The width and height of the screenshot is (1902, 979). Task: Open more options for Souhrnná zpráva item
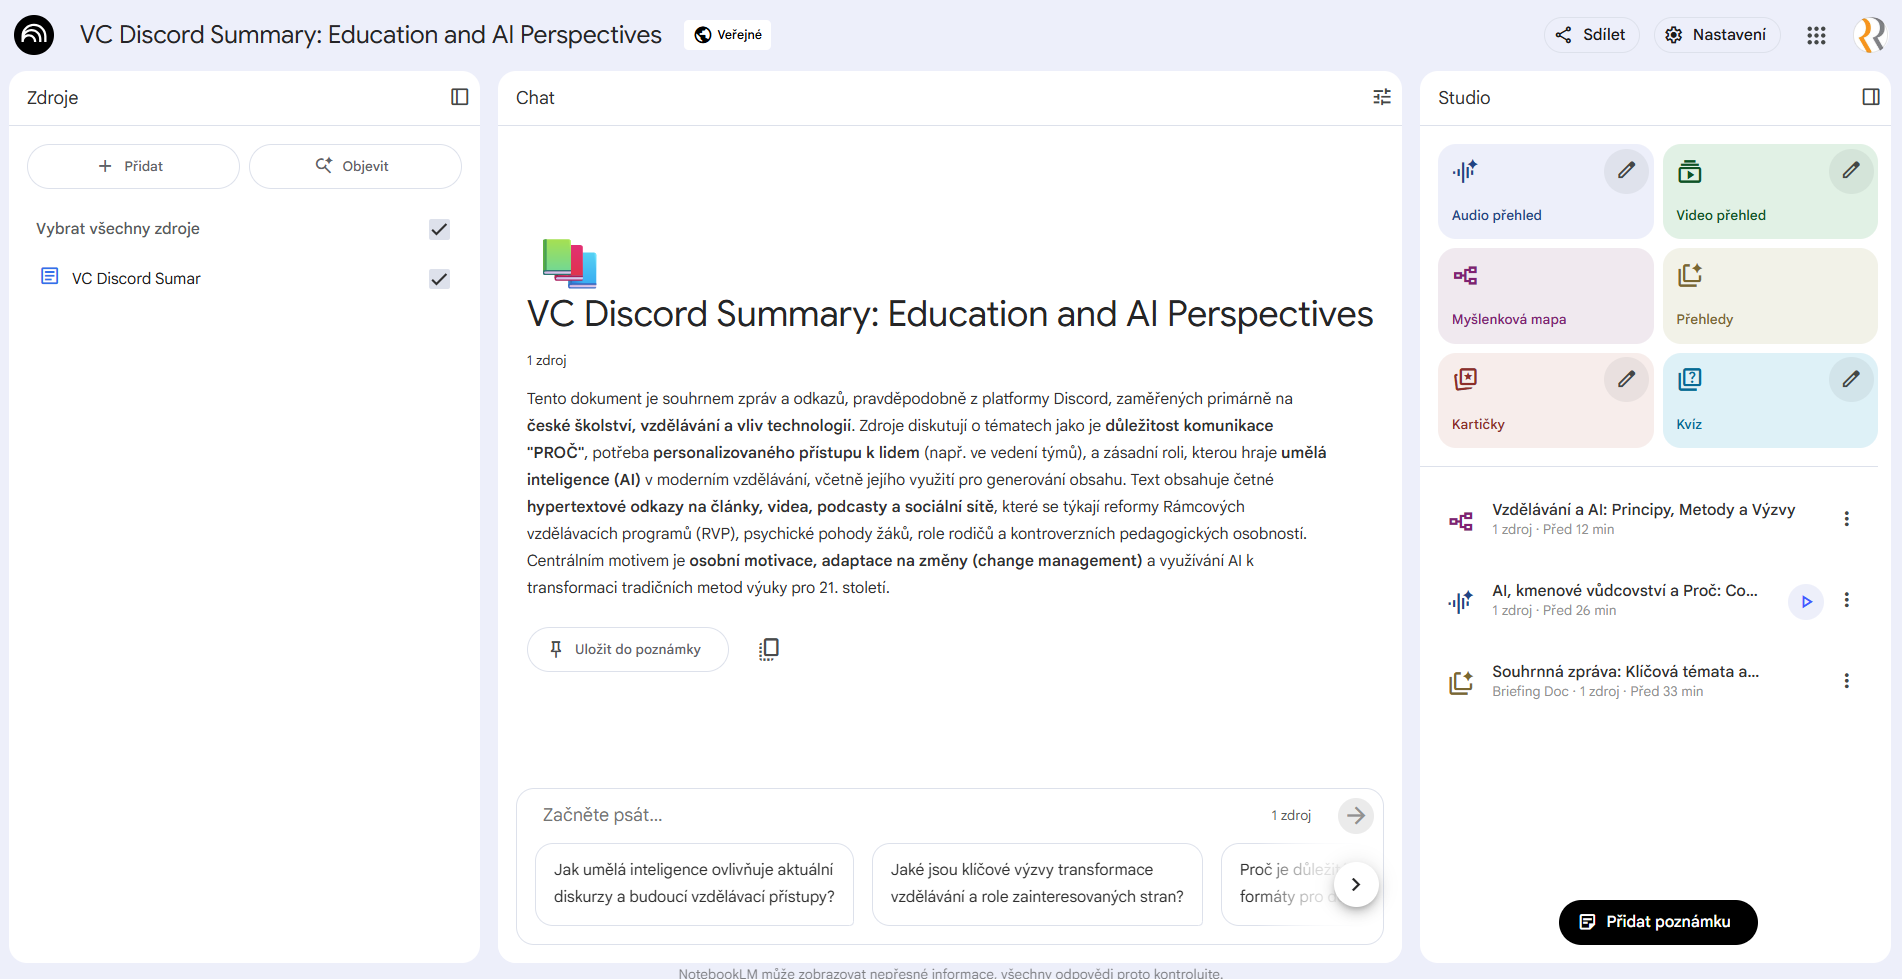[x=1846, y=681]
